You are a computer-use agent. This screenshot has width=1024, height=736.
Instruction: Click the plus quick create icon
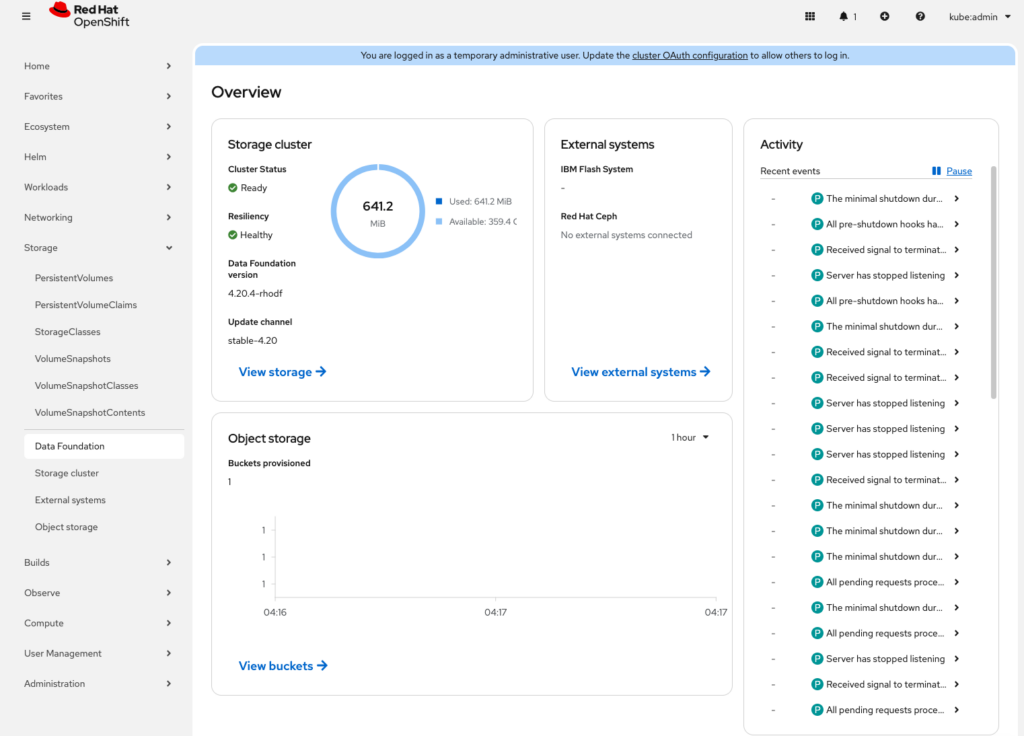coord(884,16)
